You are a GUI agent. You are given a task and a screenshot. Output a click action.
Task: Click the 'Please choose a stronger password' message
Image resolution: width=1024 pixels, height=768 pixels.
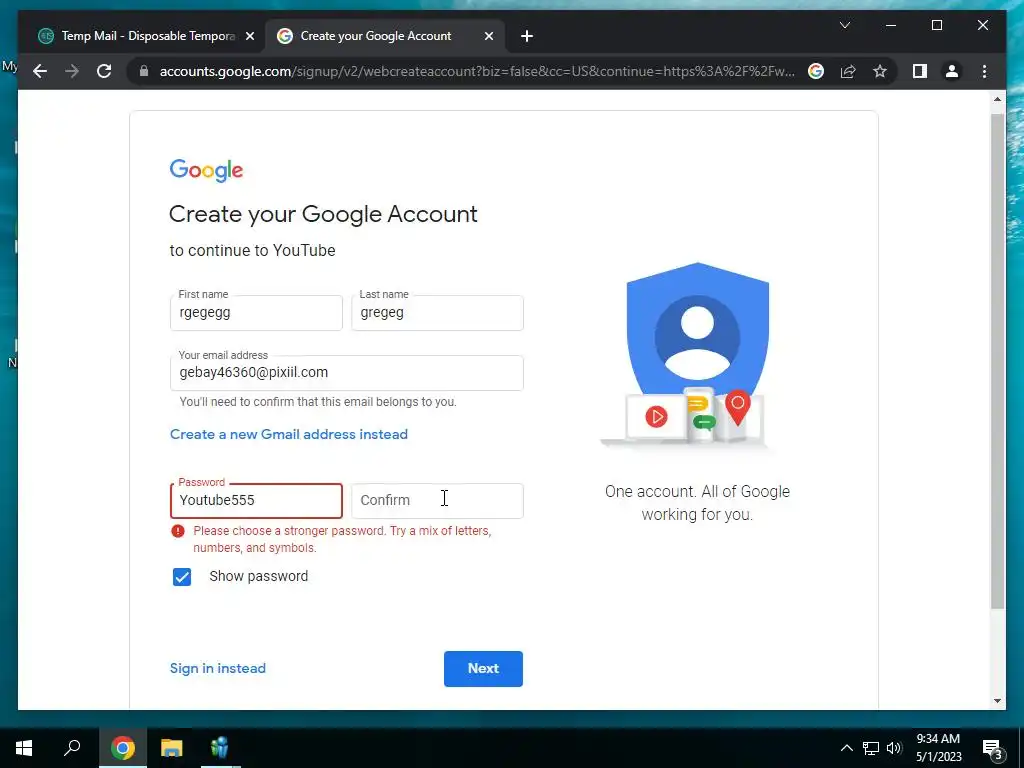pos(342,539)
